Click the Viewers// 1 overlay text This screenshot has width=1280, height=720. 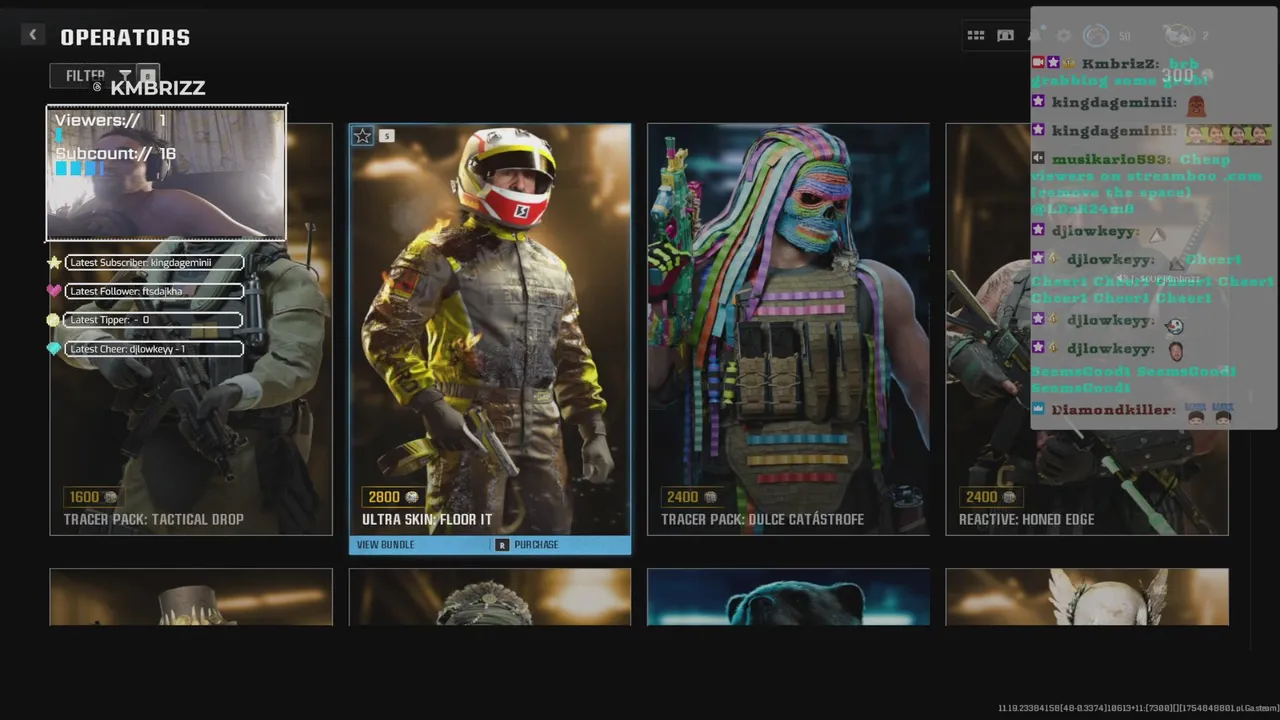pos(110,120)
